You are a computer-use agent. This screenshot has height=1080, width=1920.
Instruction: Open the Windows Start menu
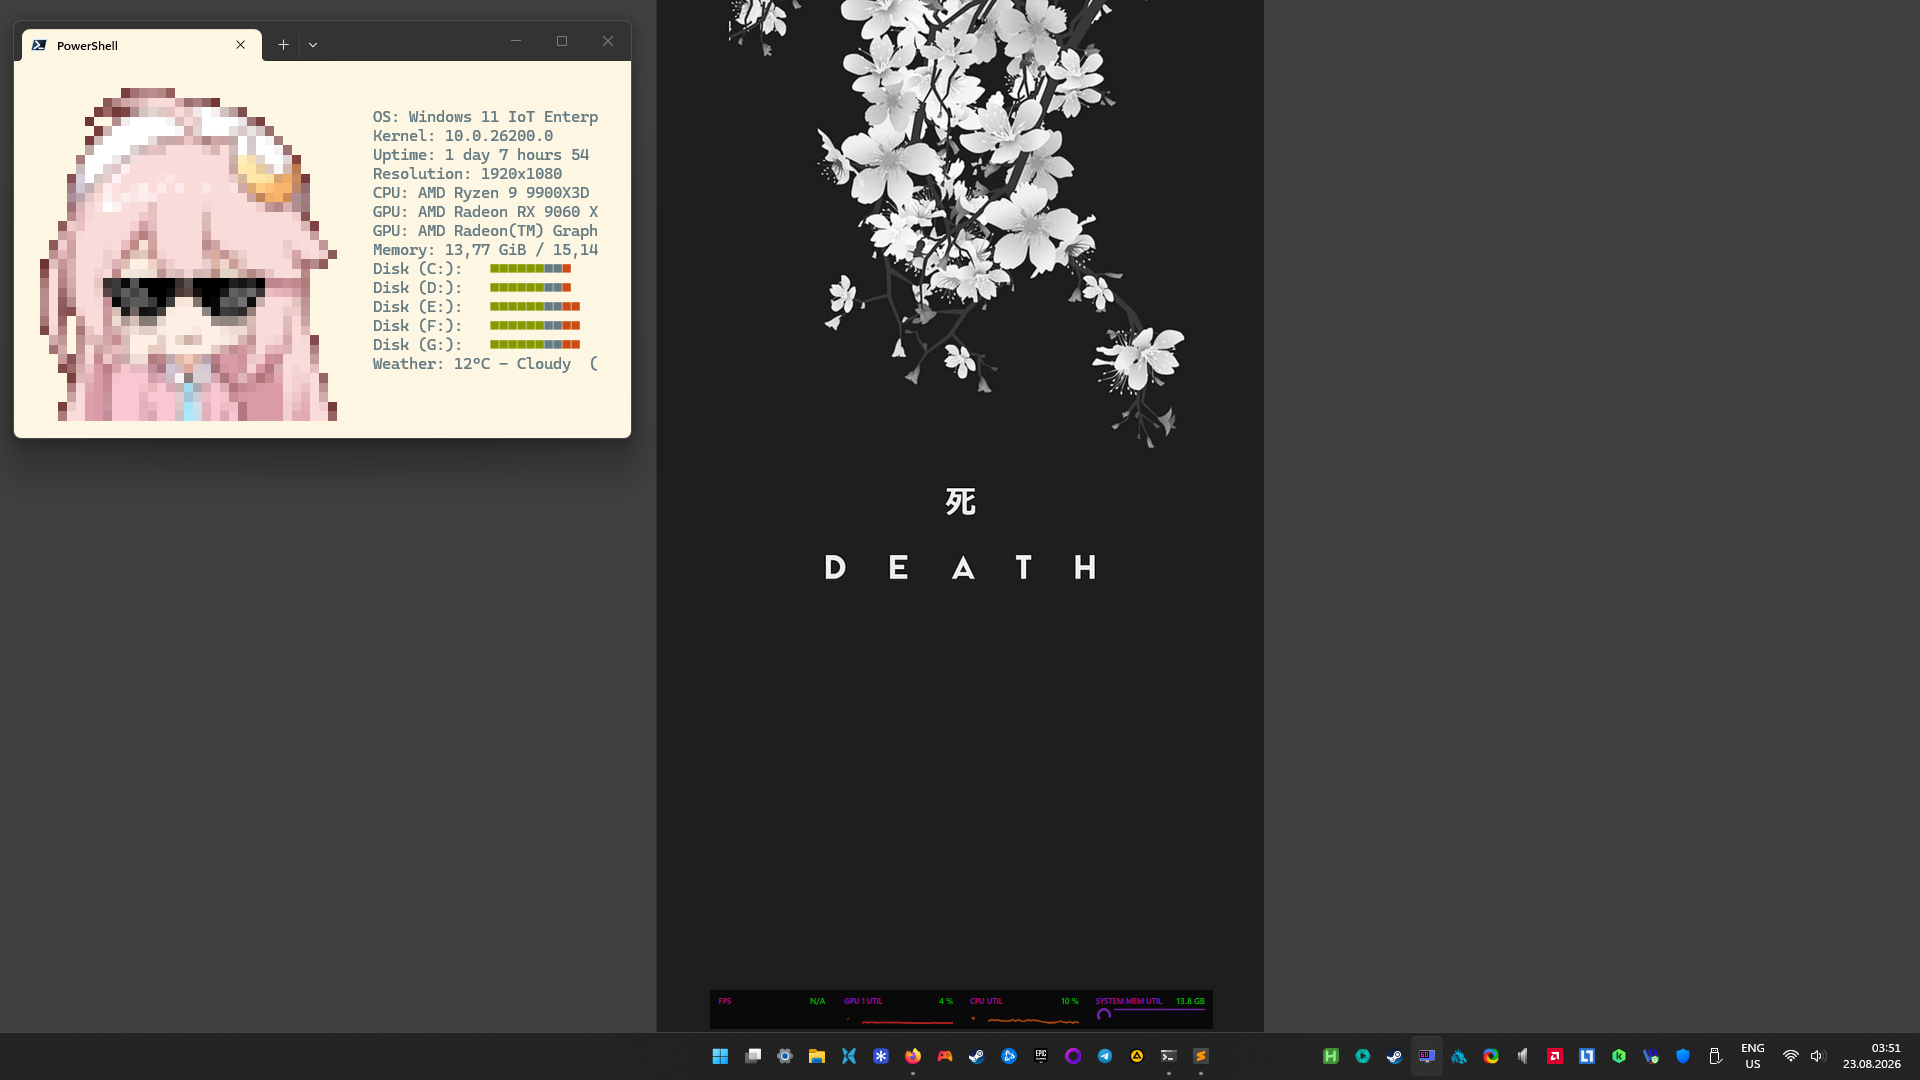(x=720, y=1056)
